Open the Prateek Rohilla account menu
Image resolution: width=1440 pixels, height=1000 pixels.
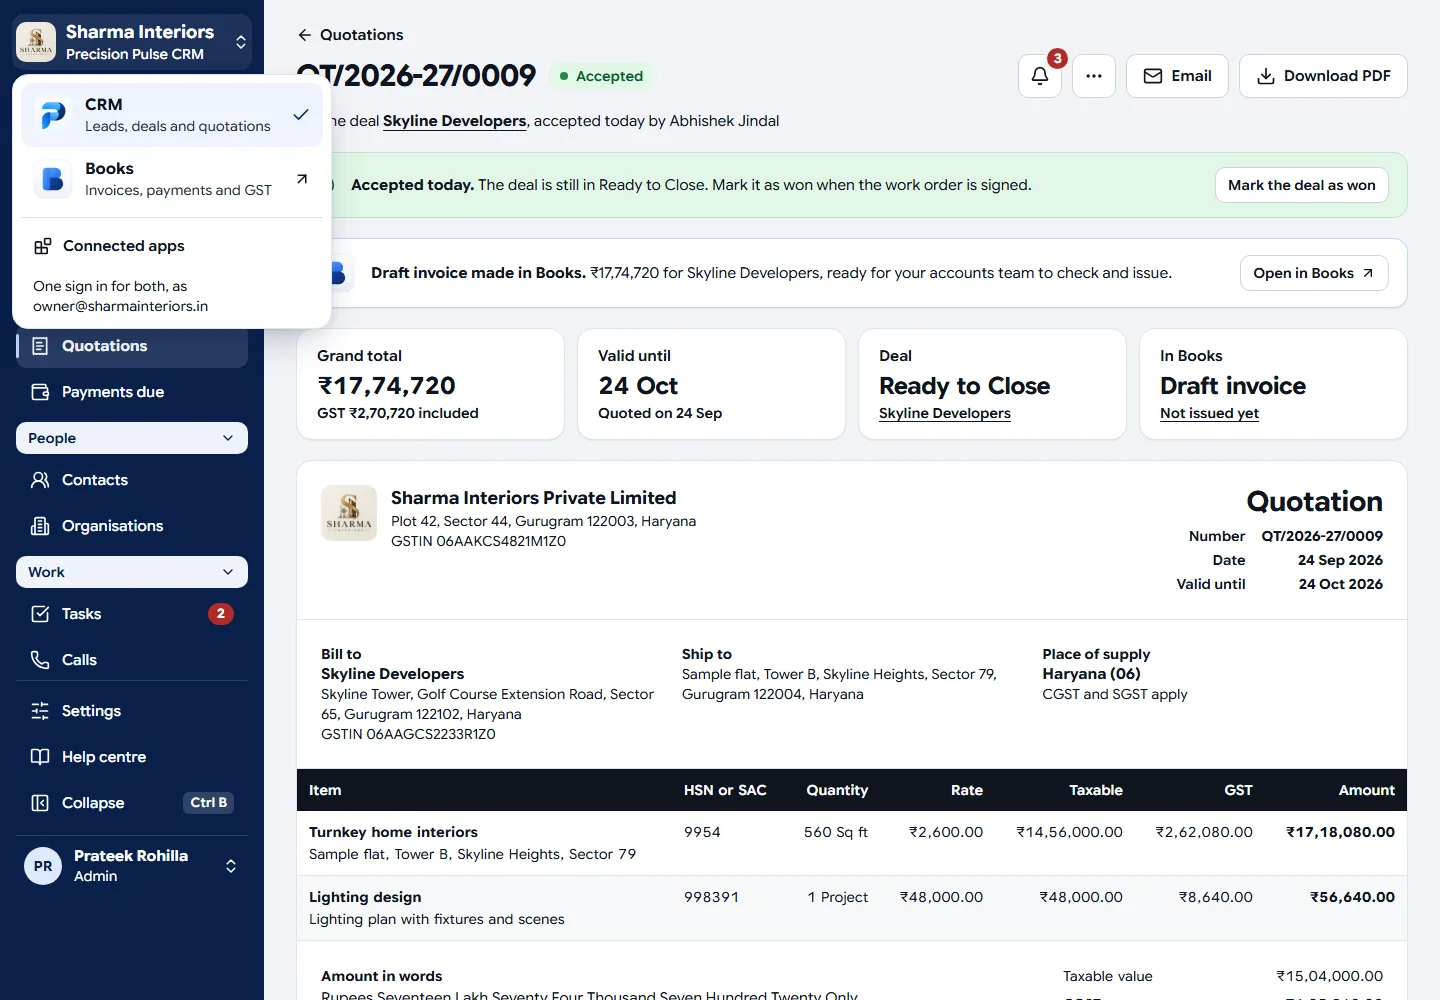click(132, 866)
